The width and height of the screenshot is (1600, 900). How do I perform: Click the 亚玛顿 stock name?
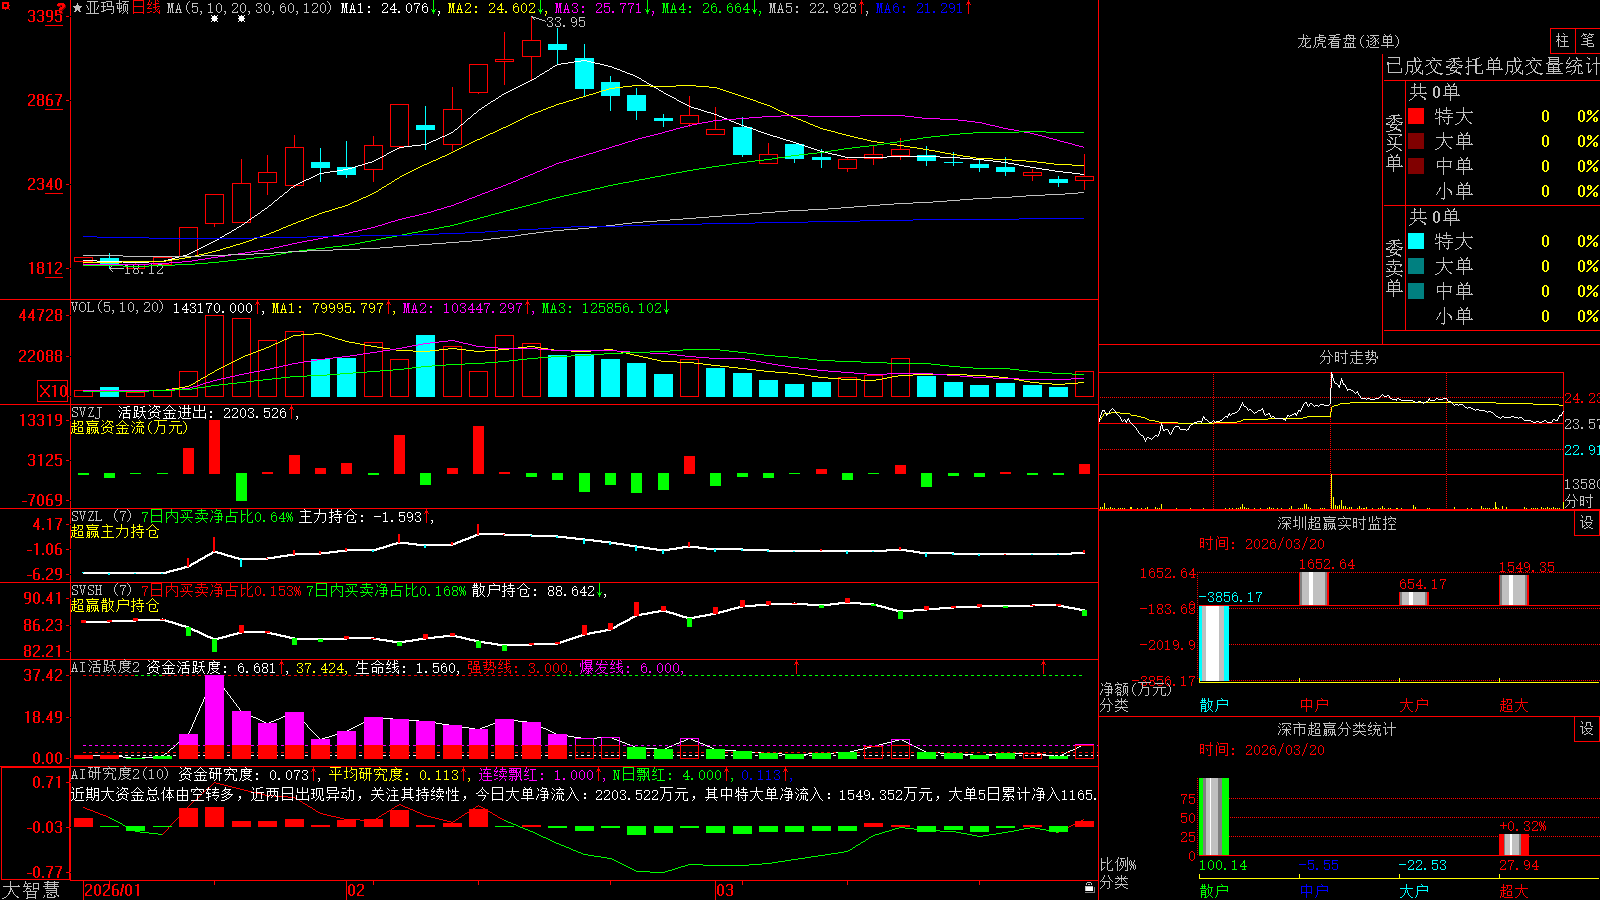pyautogui.click(x=108, y=8)
